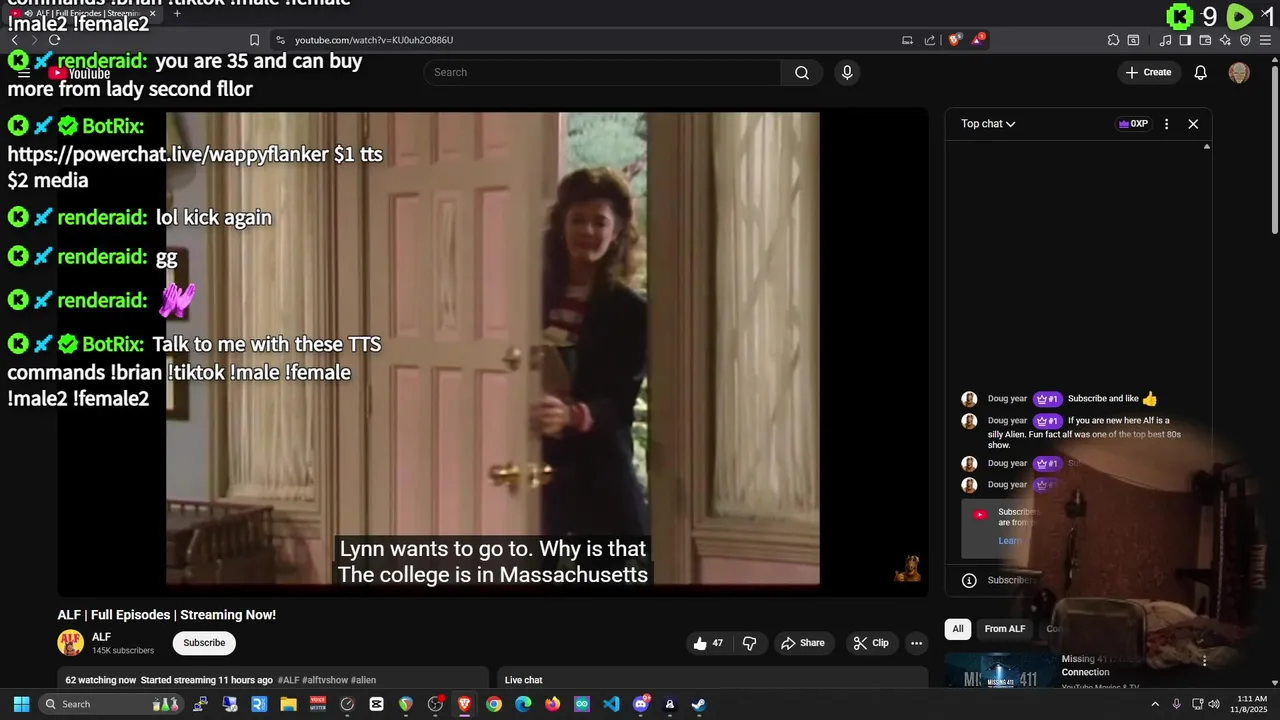
Task: Open the Brave playlist music note icon
Action: tap(1165, 40)
